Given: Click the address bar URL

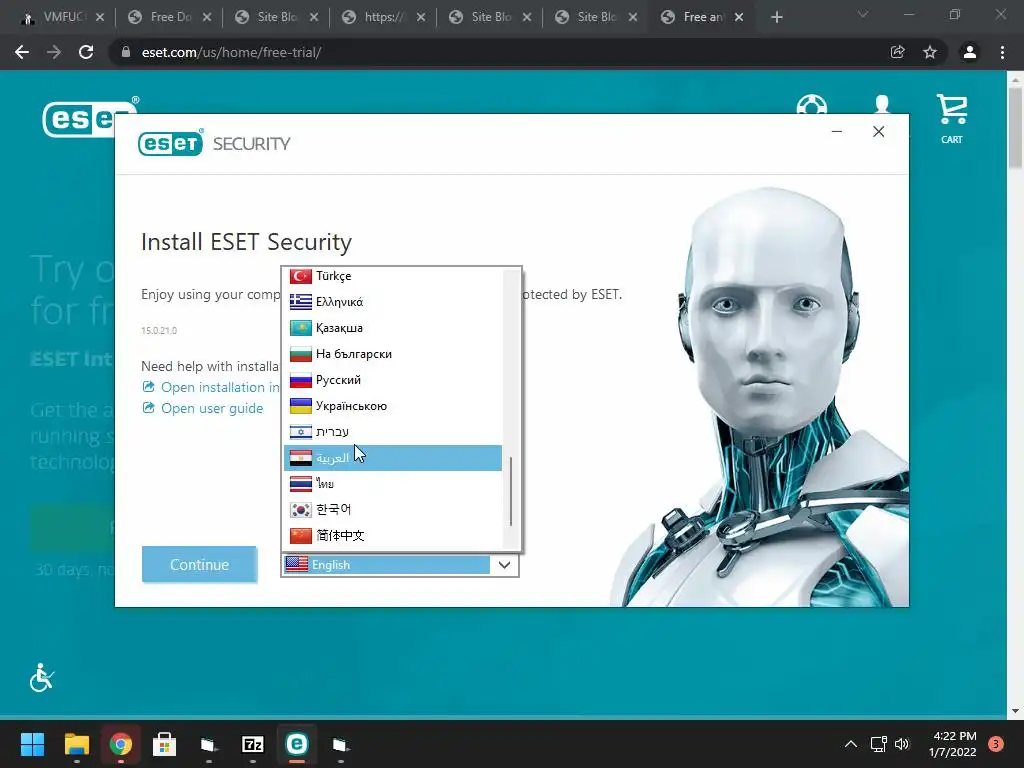Looking at the screenshot, I should point(231,52).
